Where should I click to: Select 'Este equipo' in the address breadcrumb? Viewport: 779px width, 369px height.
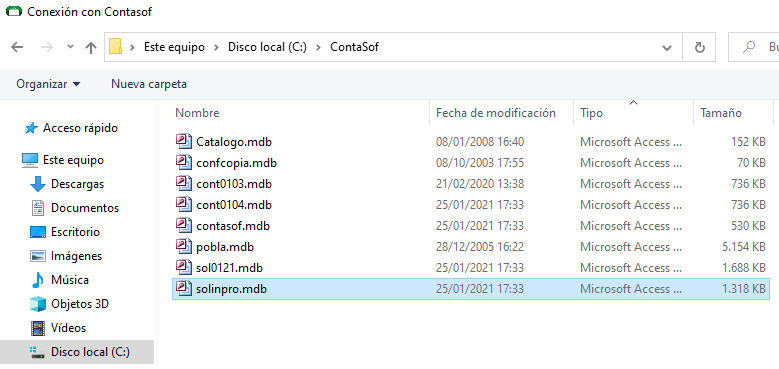coord(174,47)
